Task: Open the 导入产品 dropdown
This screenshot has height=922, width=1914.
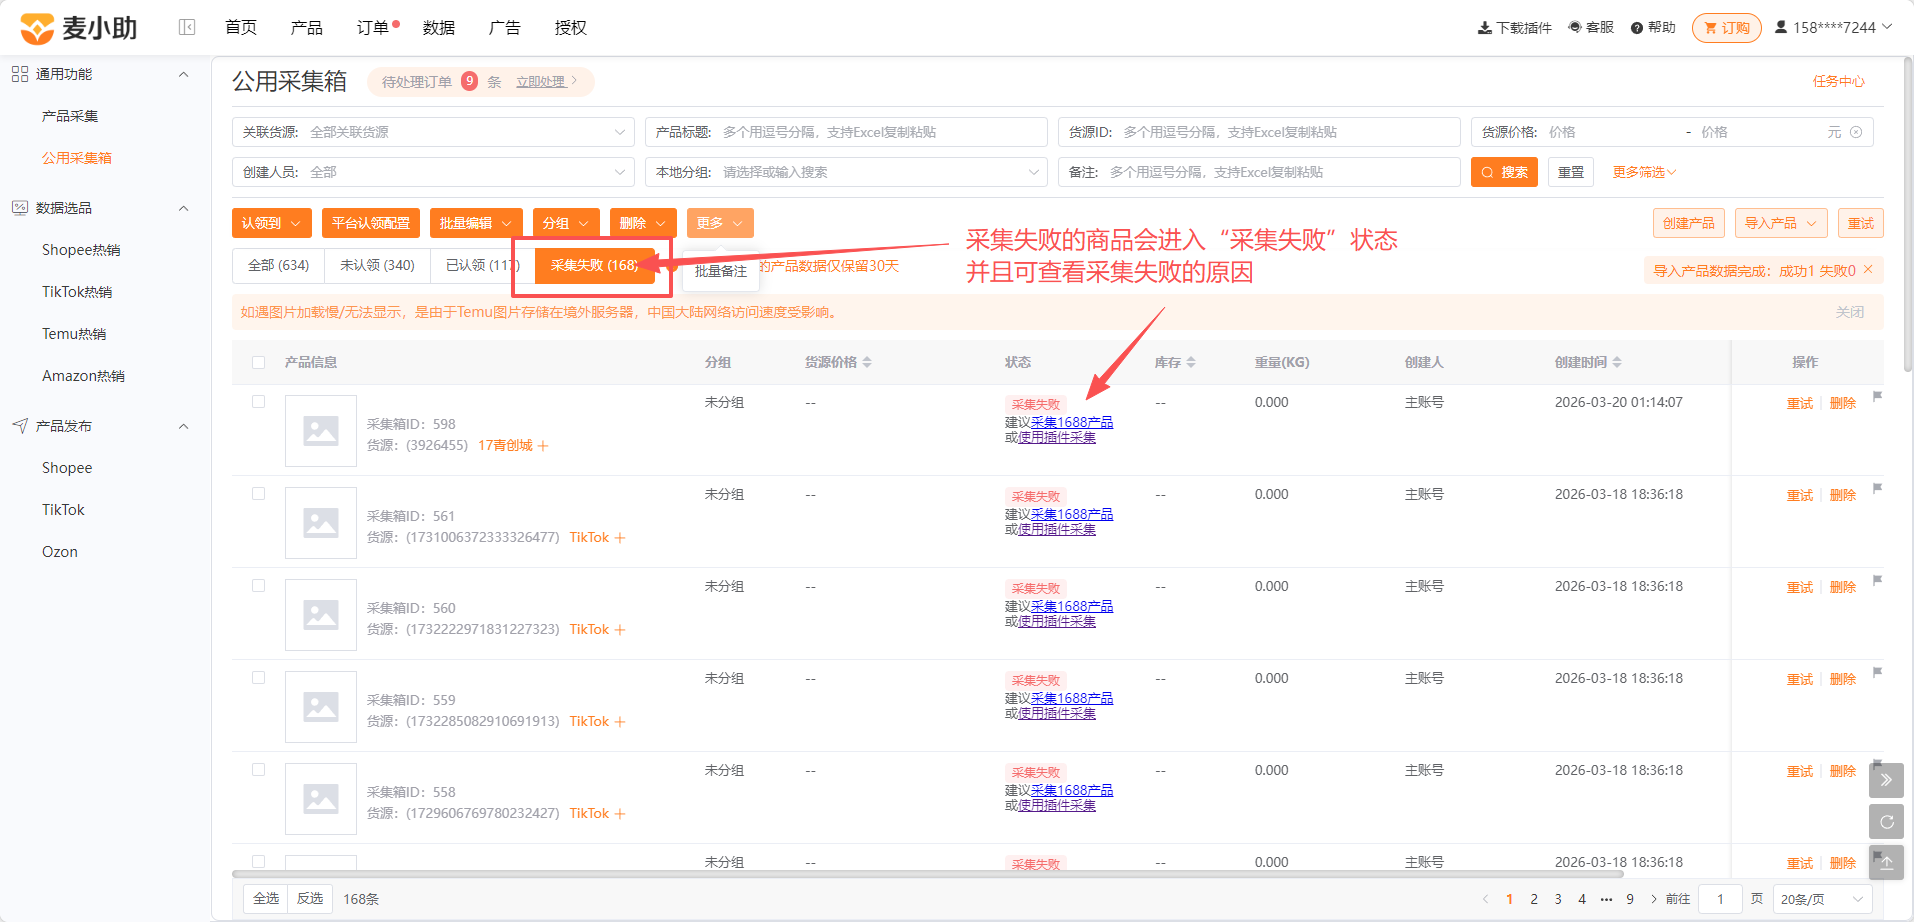Action: [1781, 223]
